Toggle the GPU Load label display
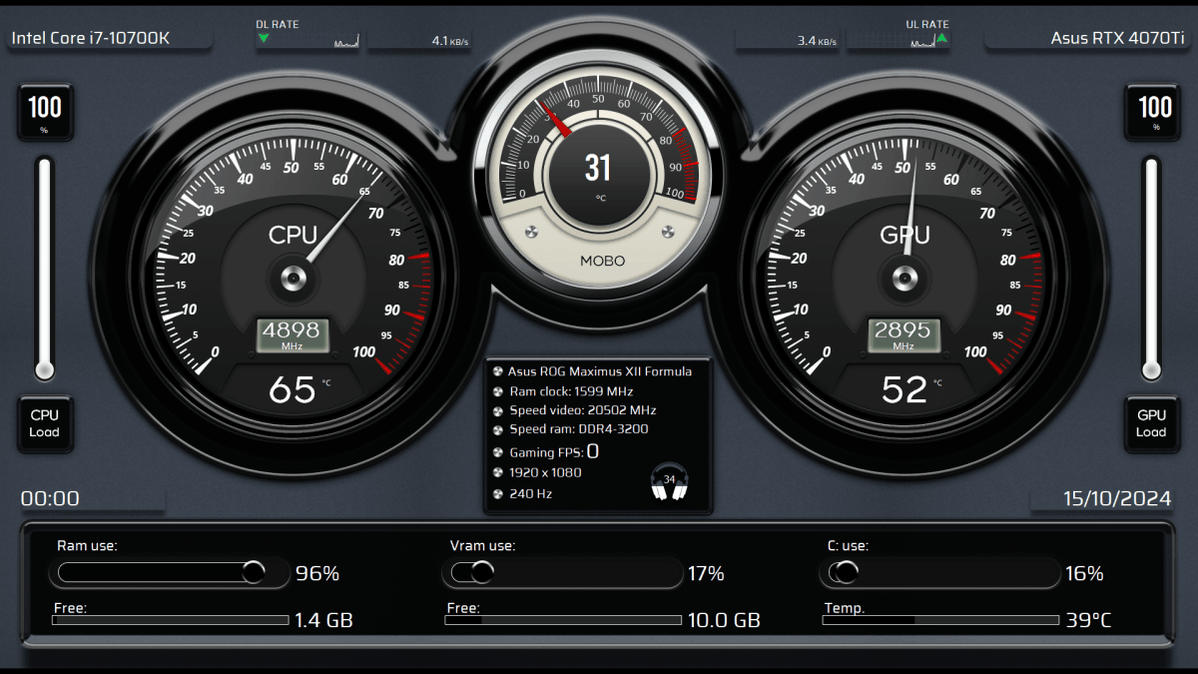 pos(1151,424)
